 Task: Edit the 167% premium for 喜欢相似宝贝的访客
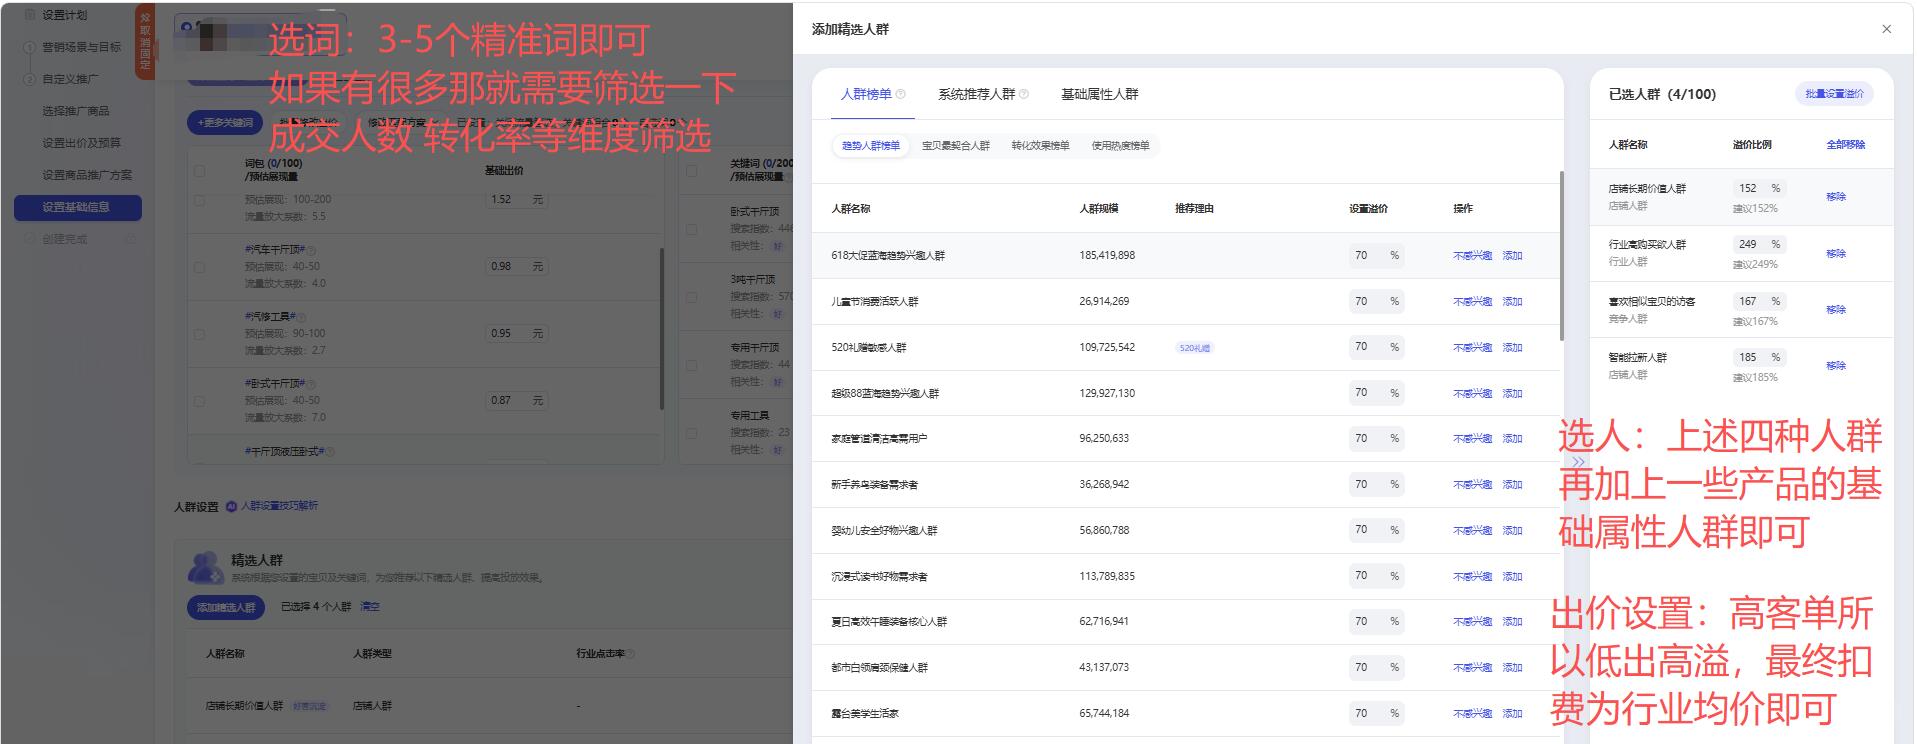(1760, 301)
